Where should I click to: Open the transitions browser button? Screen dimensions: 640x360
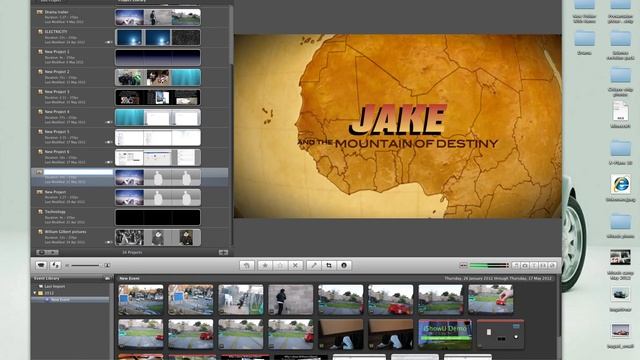click(x=543, y=265)
